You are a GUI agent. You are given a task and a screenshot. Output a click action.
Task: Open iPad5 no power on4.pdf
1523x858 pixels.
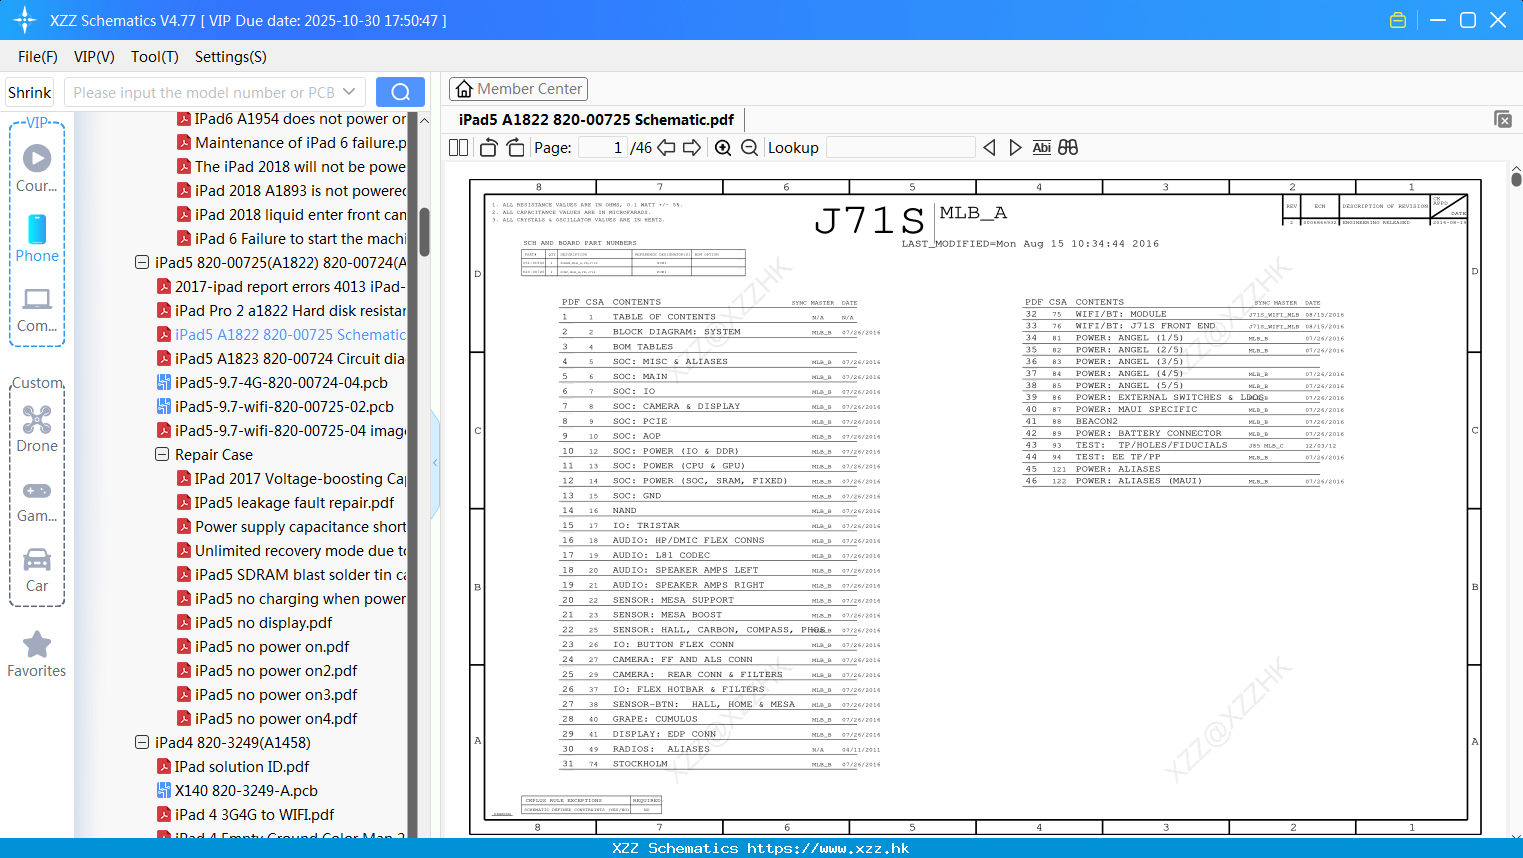tap(267, 719)
